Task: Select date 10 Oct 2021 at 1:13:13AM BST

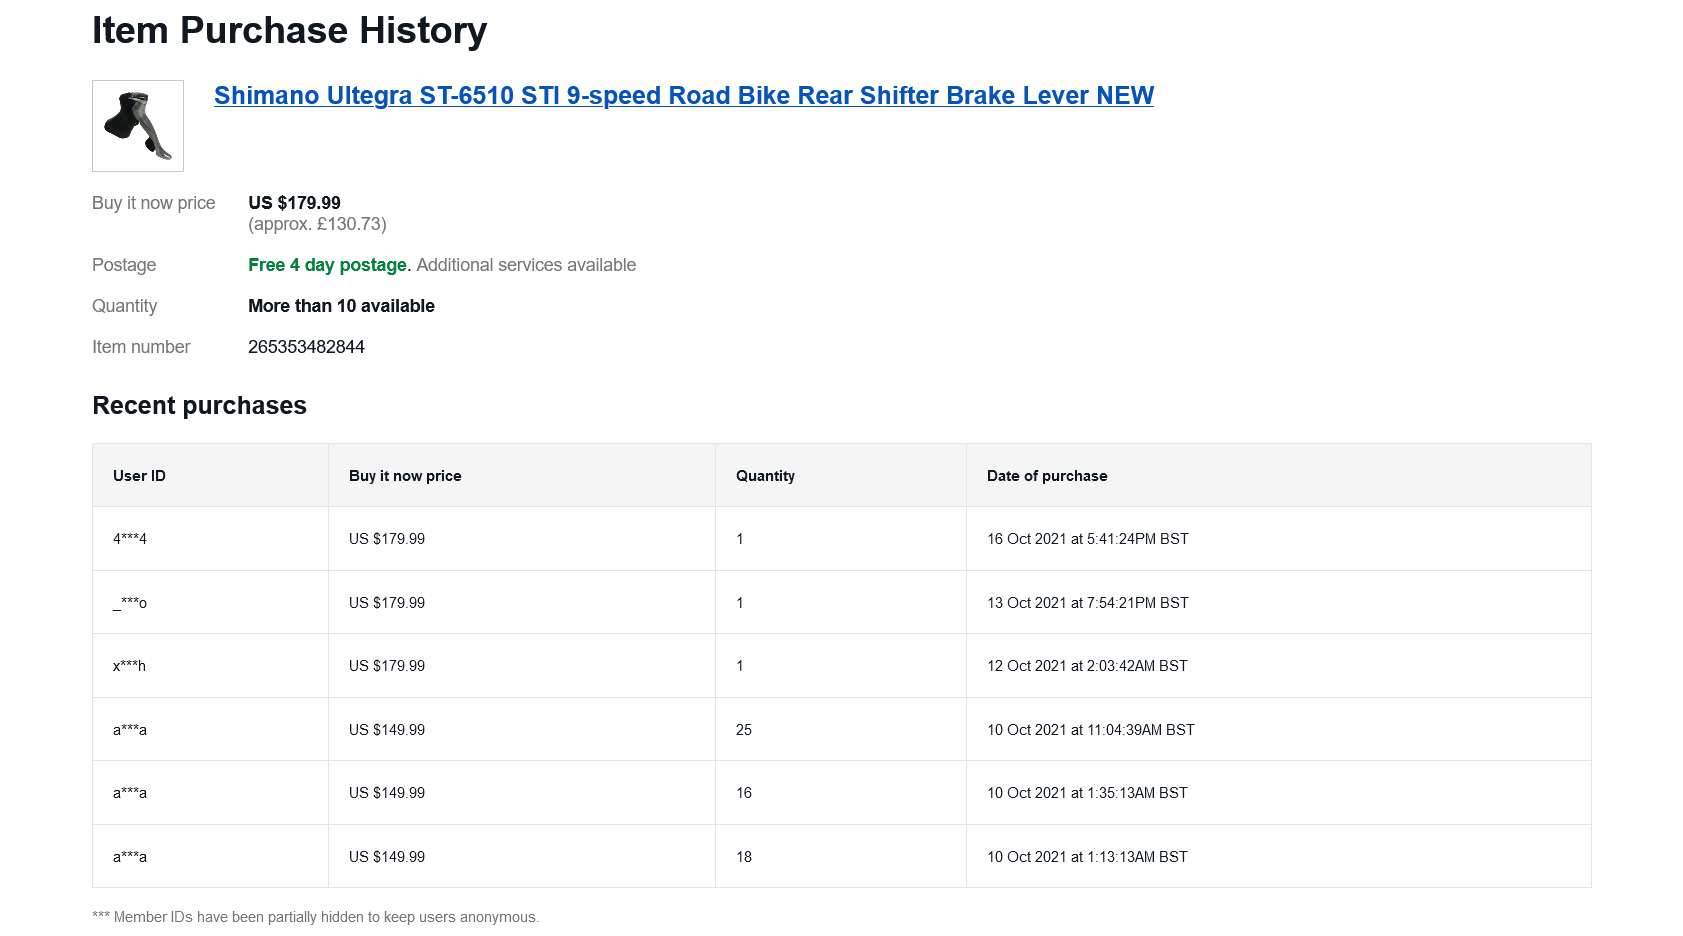Action: point(1087,857)
